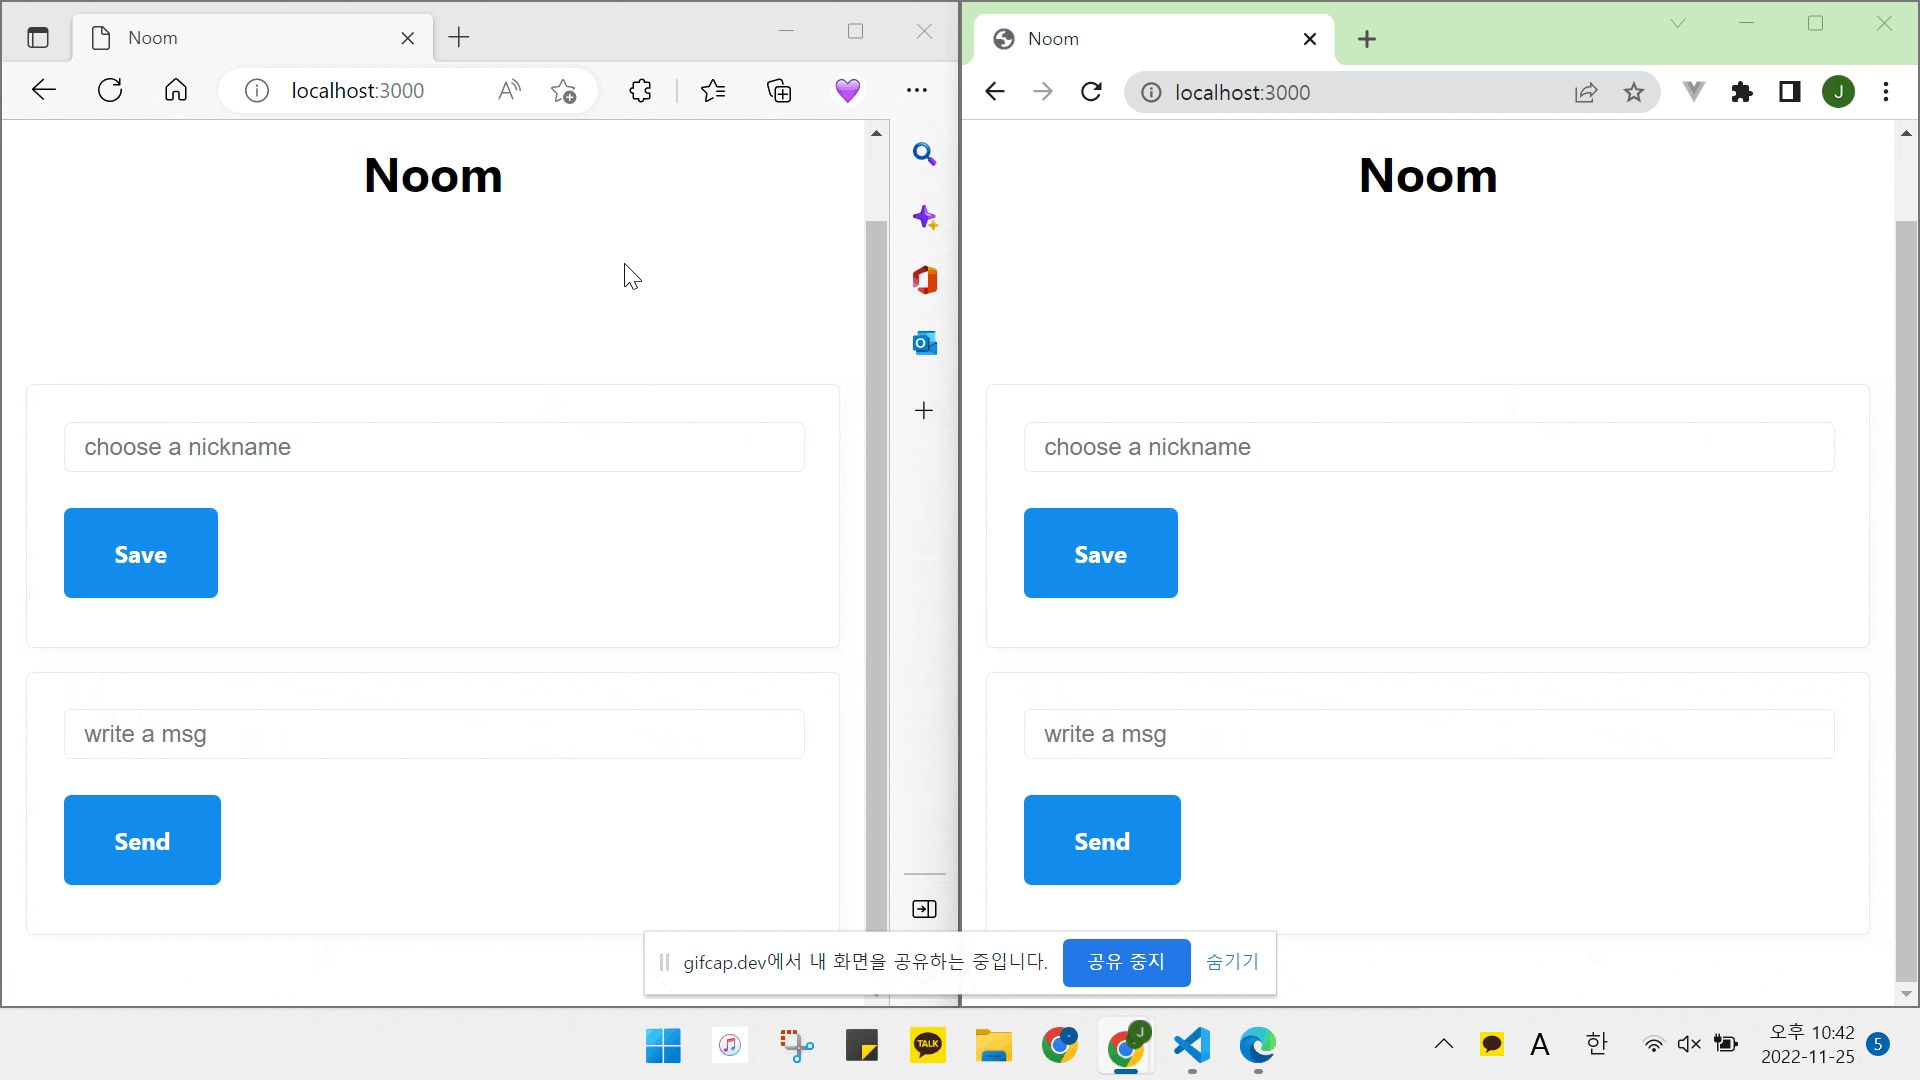Open Edge's three-dot settings menu

tap(917, 90)
